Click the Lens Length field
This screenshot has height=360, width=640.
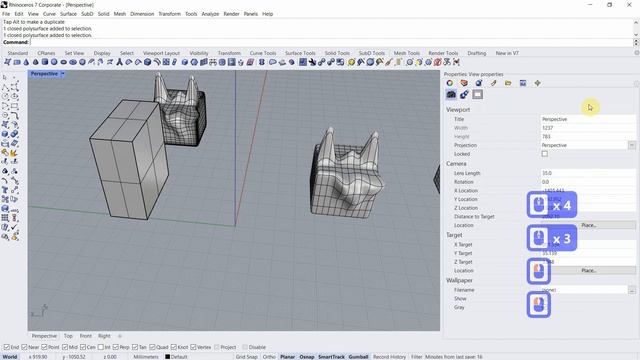point(588,173)
